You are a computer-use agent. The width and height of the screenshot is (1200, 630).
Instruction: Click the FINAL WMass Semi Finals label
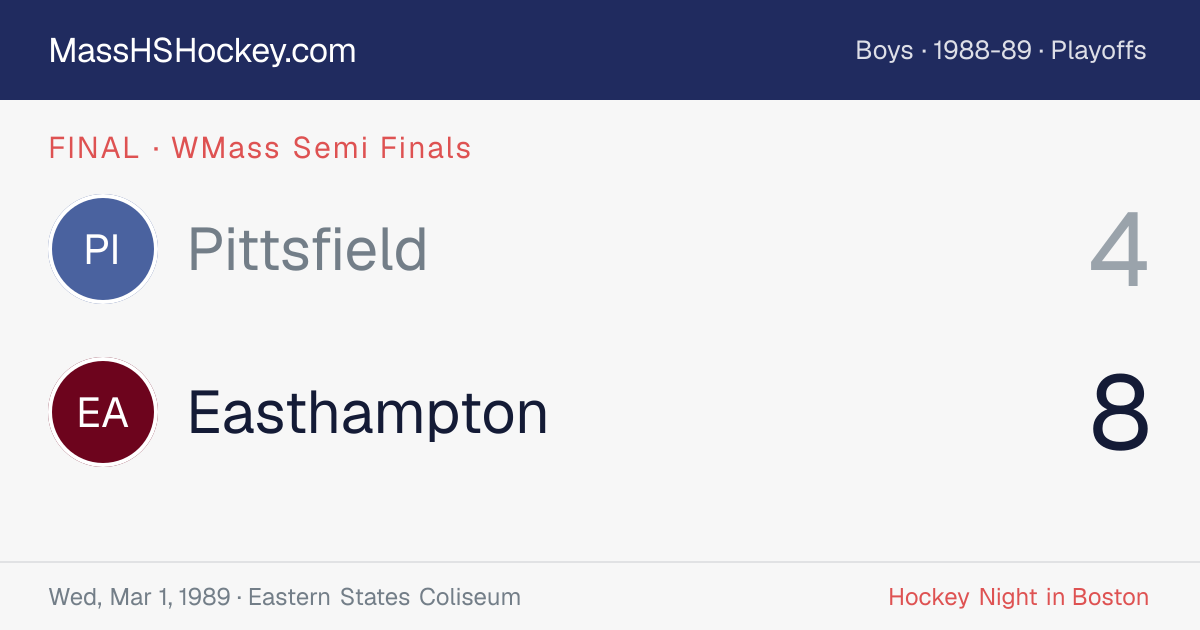click(x=260, y=148)
